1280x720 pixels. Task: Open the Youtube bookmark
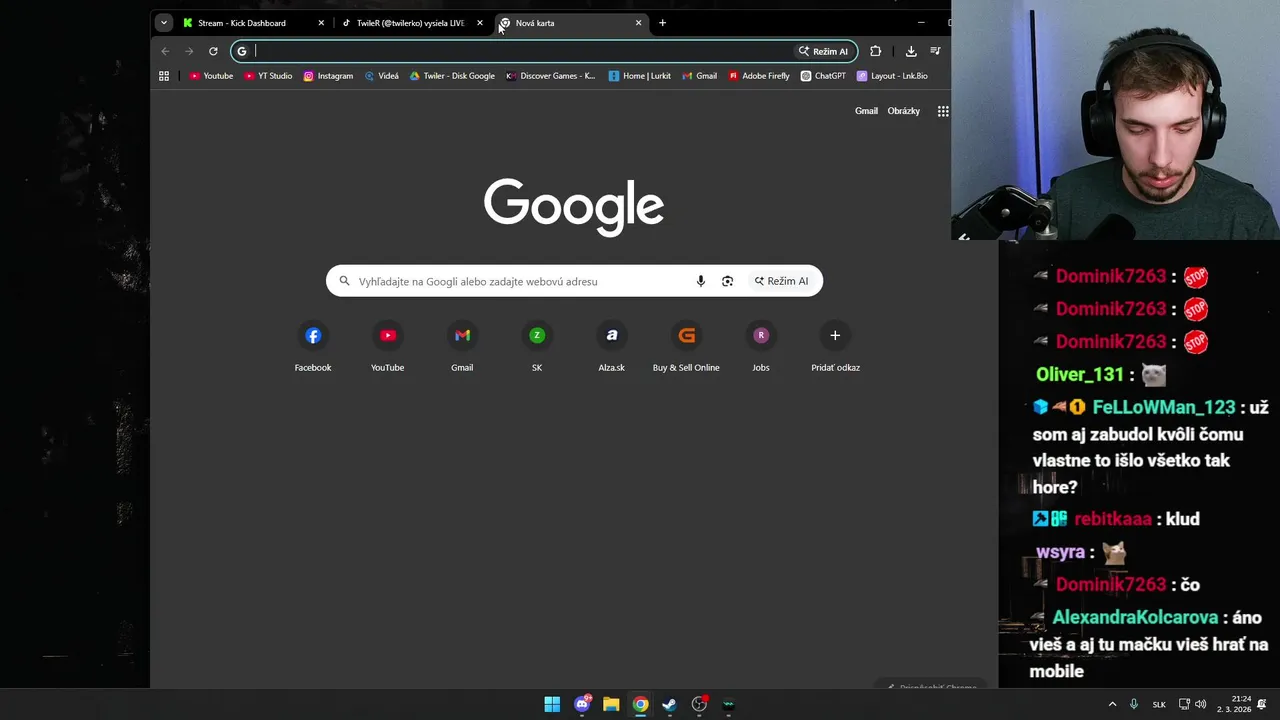point(211,76)
